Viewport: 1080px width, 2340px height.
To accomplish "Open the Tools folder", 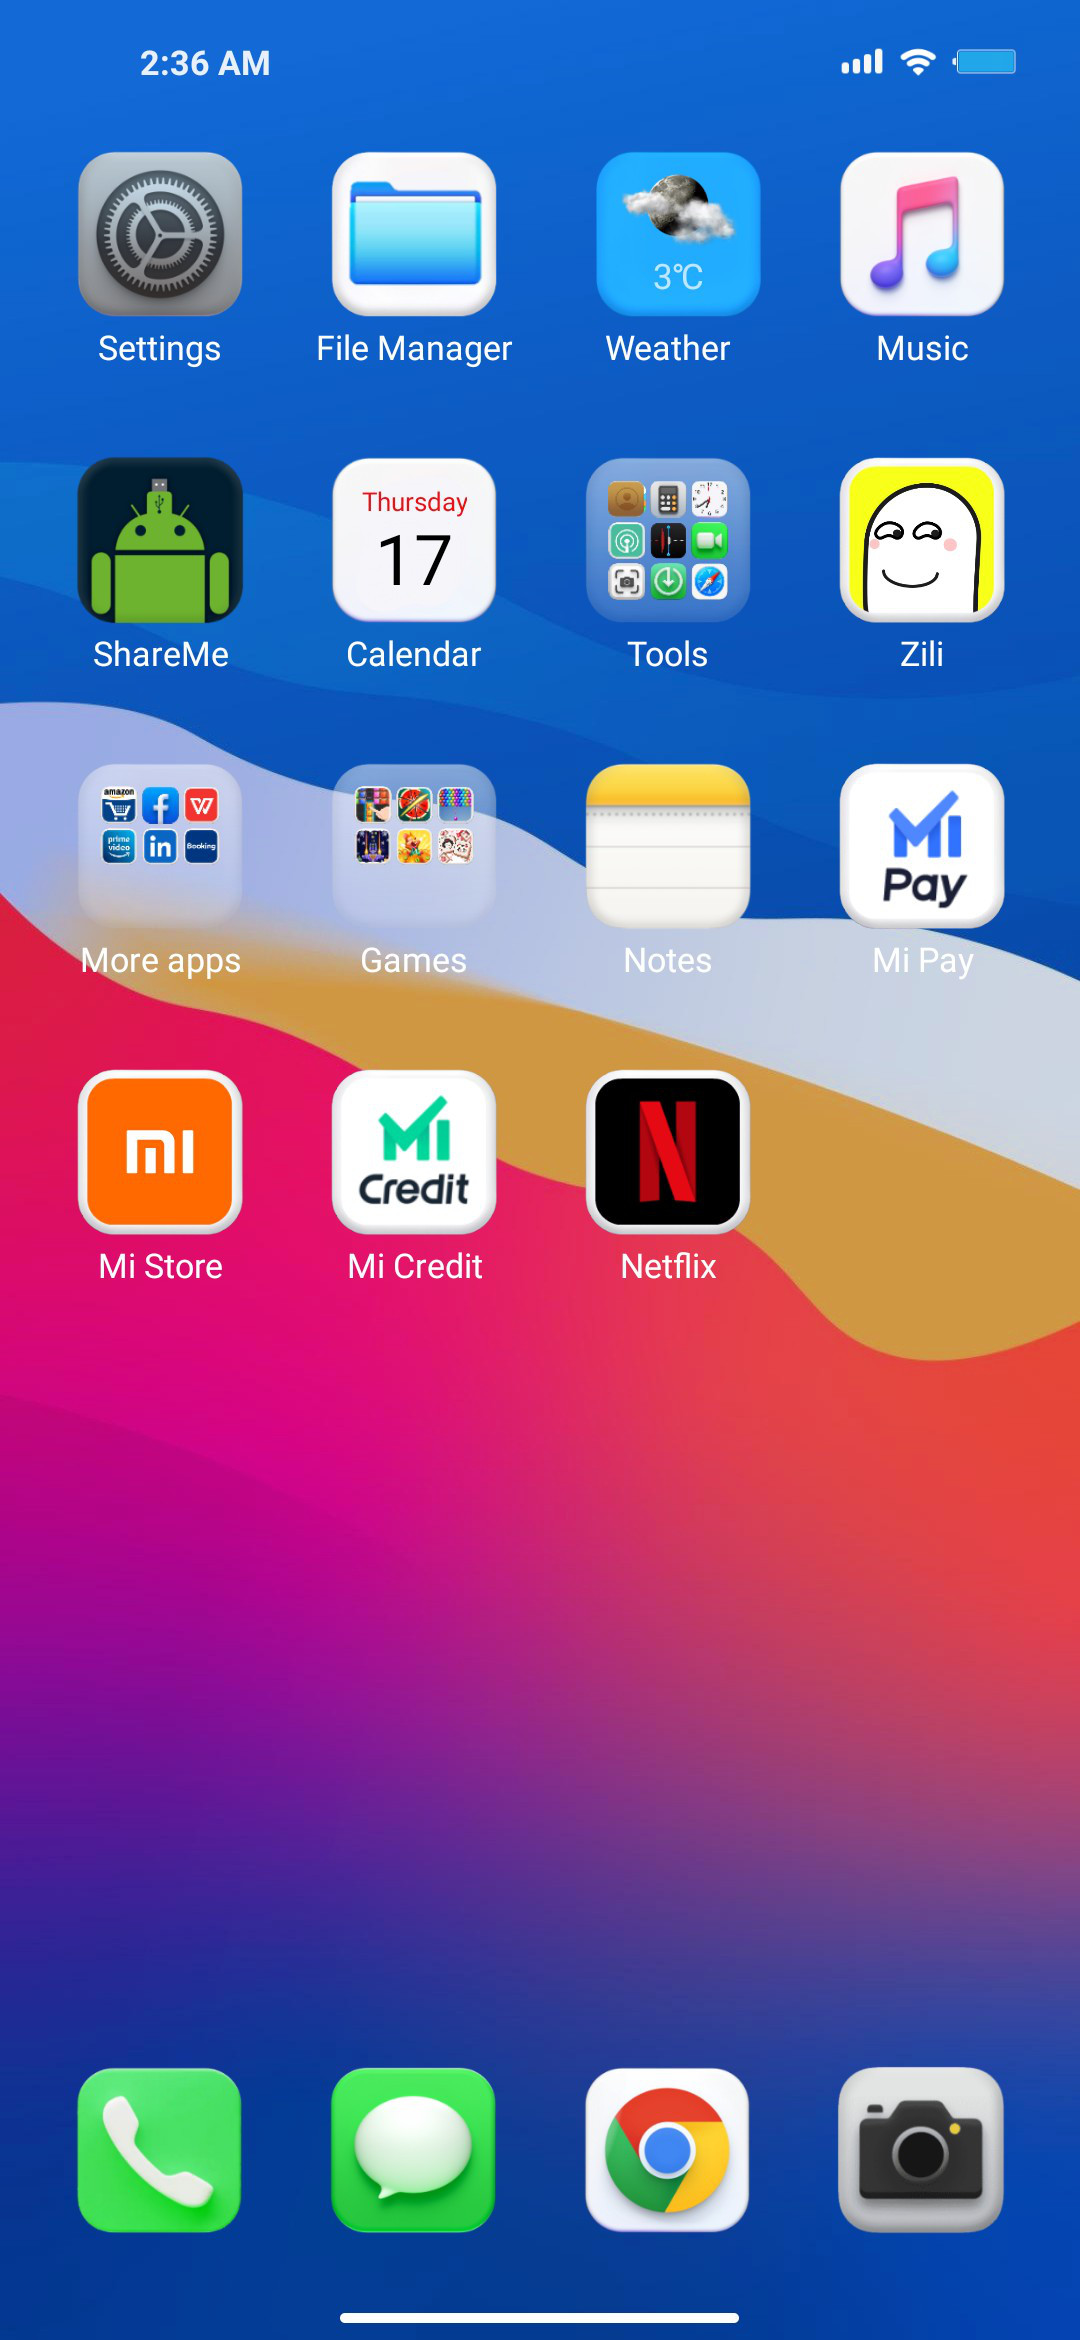I will point(668,540).
